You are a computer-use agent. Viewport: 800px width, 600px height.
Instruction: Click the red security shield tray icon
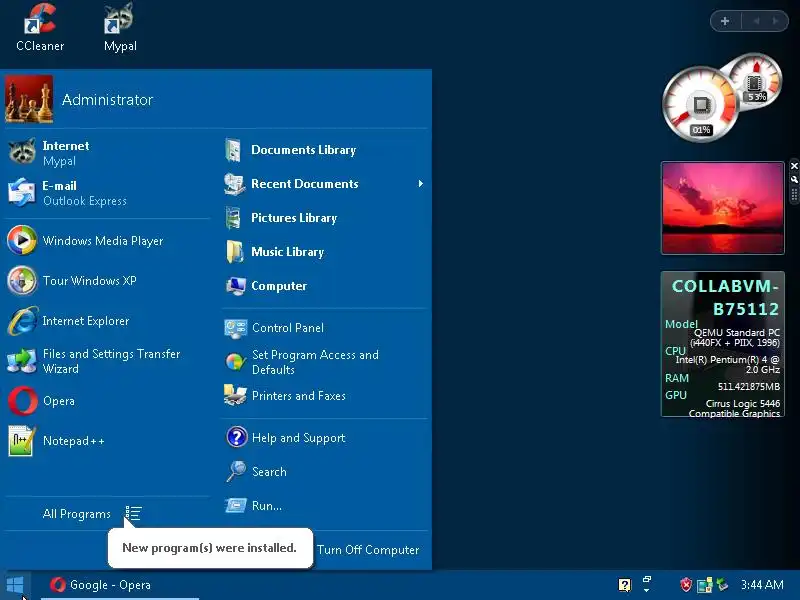point(686,585)
